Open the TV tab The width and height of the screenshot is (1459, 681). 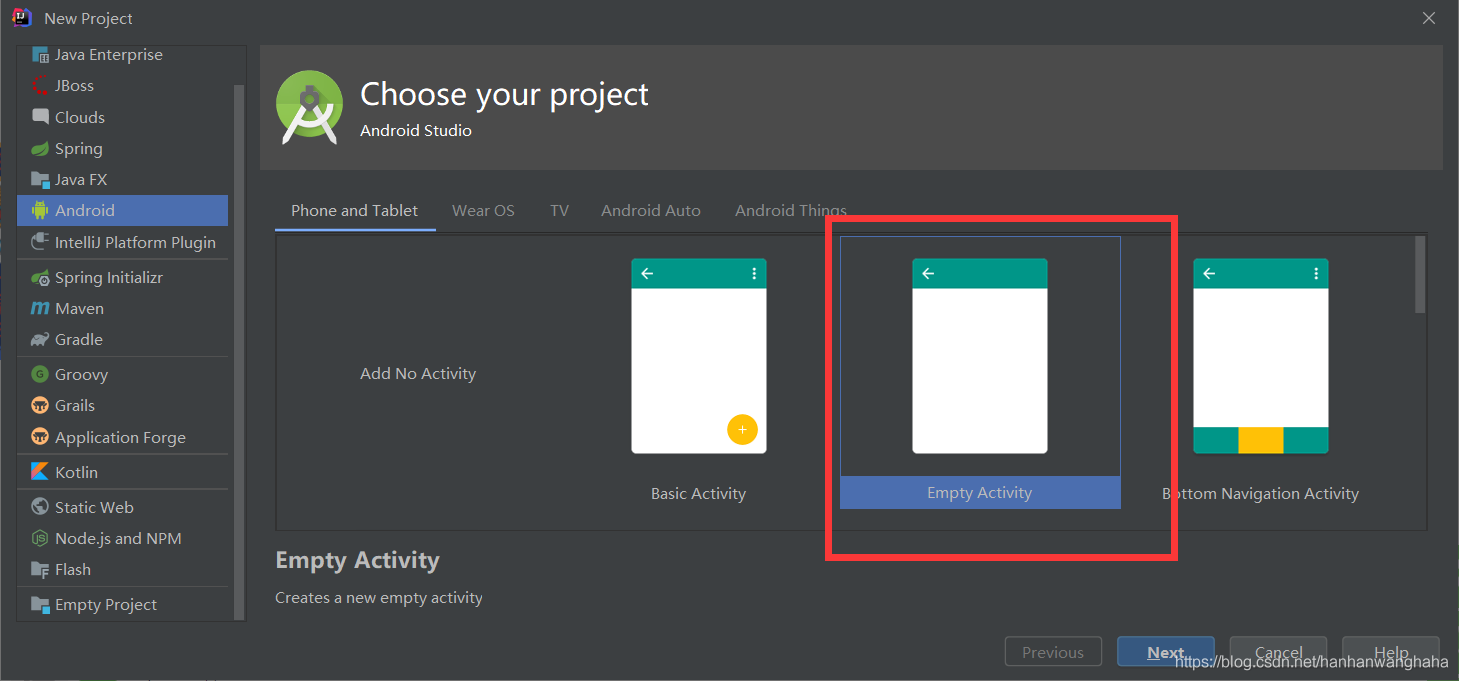(559, 211)
